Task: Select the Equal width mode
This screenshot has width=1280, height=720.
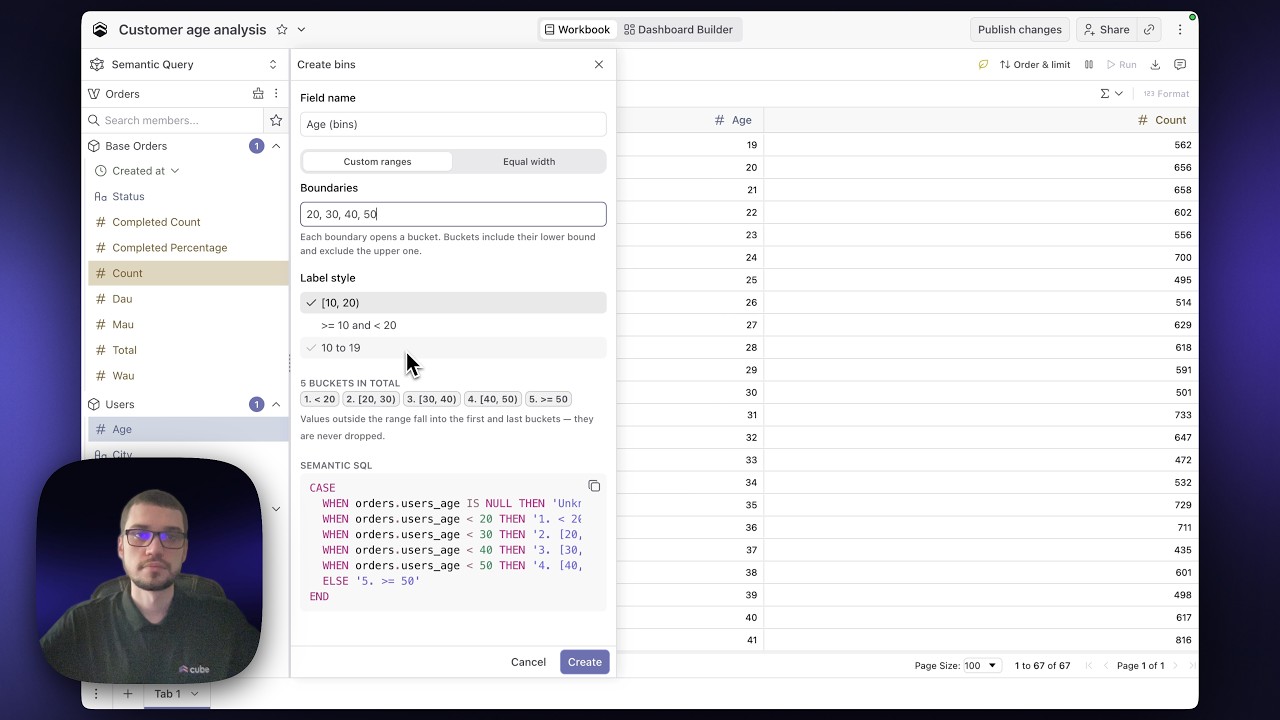Action: [x=529, y=162]
